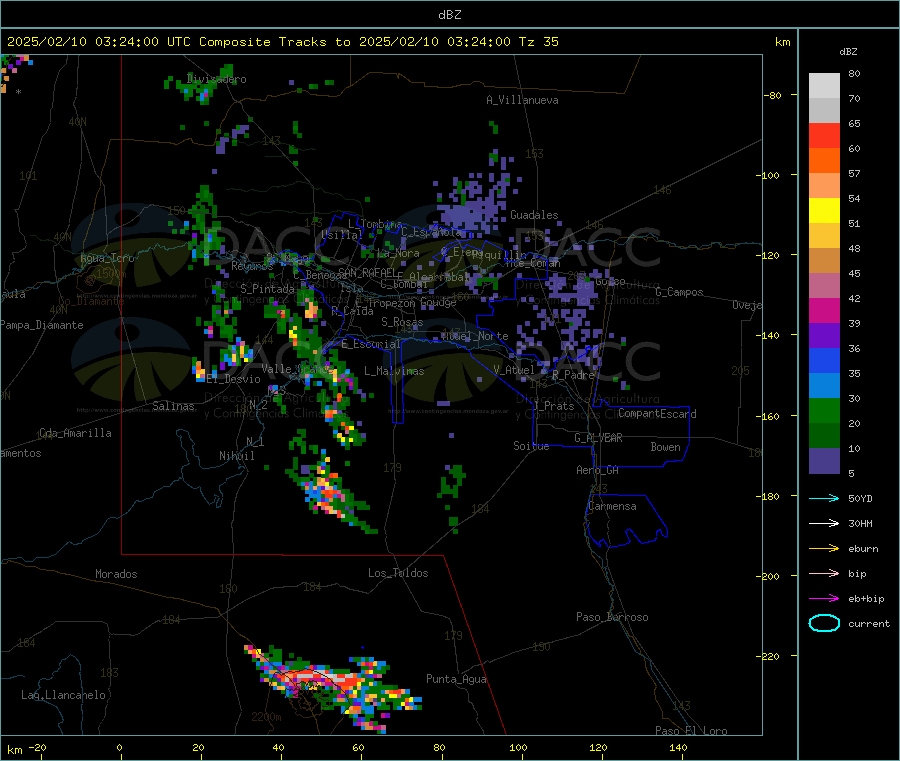The height and width of the screenshot is (761, 900).
Task: Click the CompantEscard map label
Action: 658,414
